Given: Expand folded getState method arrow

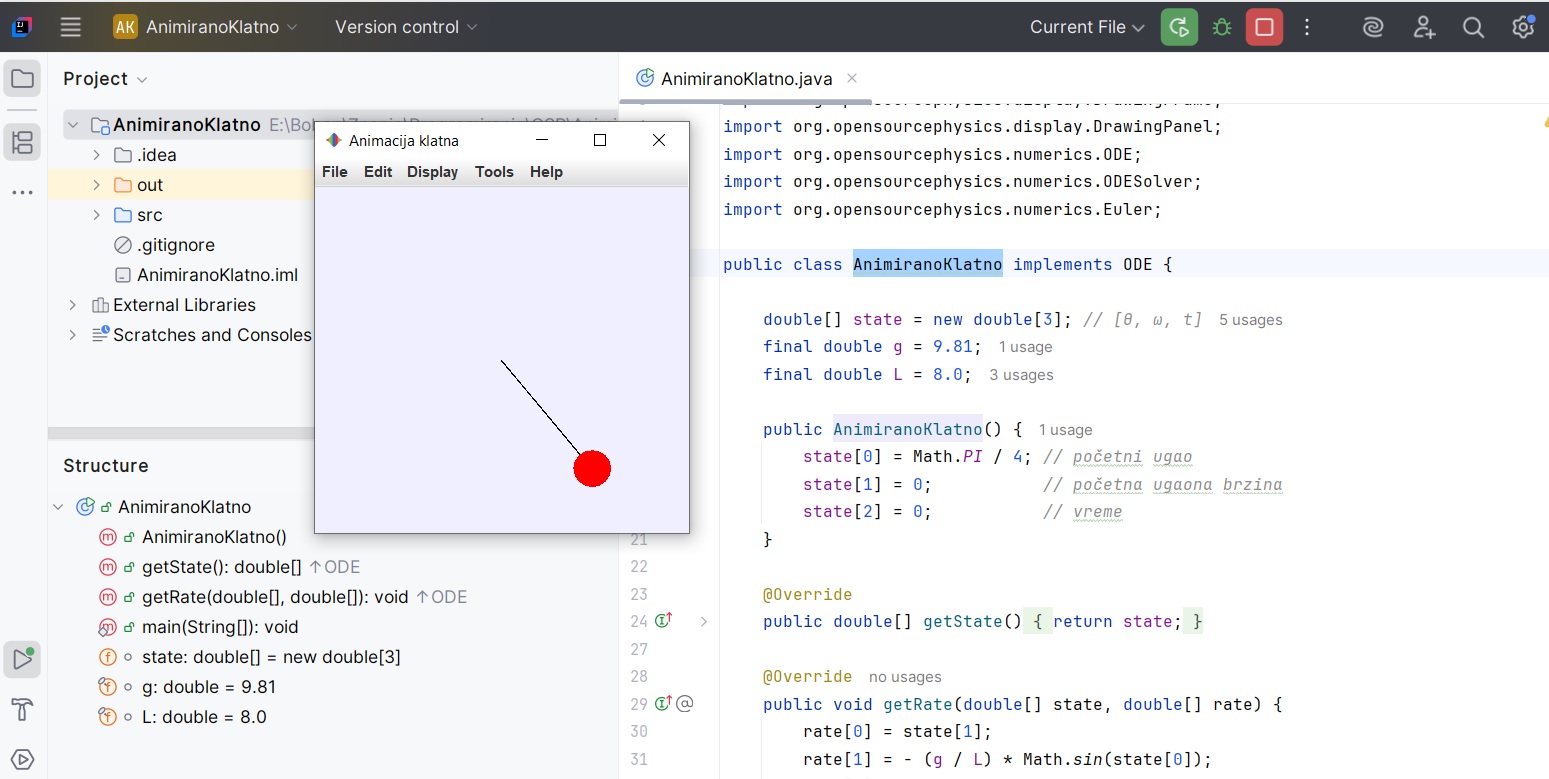Looking at the screenshot, I should pos(703,621).
